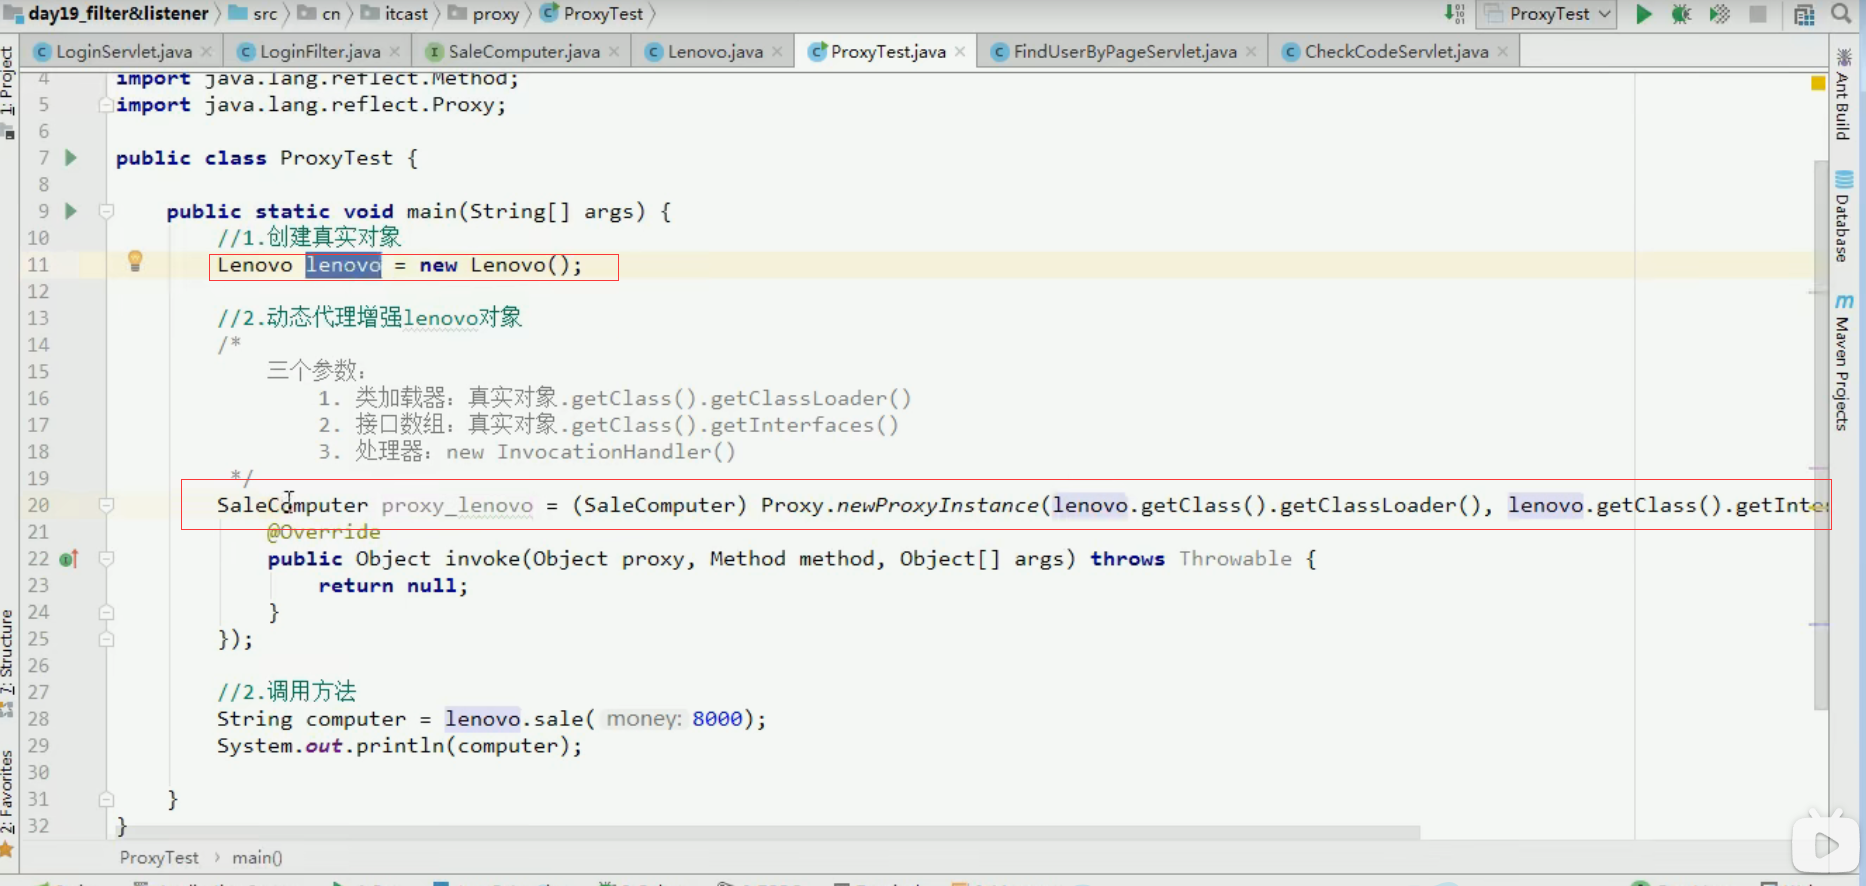Toggle the Favorites tool window
The image size is (1866, 886).
tap(8, 802)
